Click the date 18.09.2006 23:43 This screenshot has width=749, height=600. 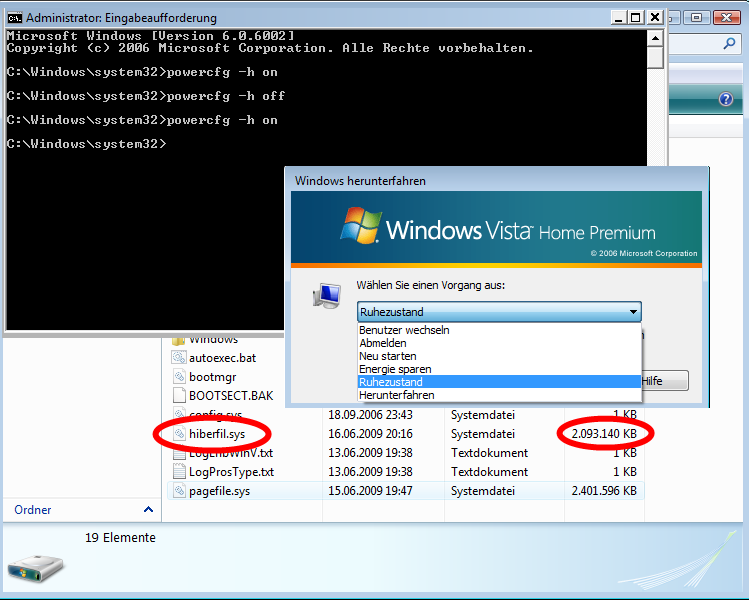click(x=370, y=415)
